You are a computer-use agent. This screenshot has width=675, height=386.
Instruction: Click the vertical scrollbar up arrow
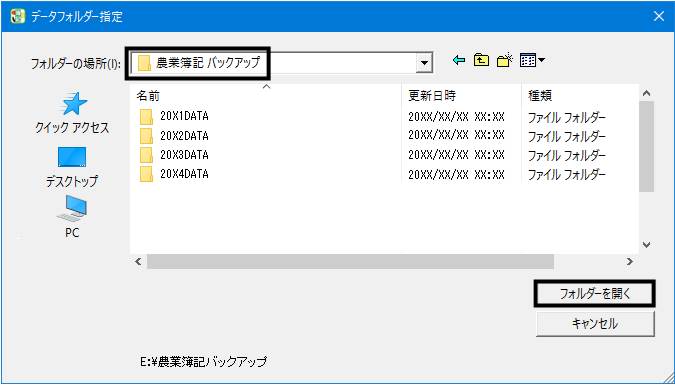coord(646,93)
